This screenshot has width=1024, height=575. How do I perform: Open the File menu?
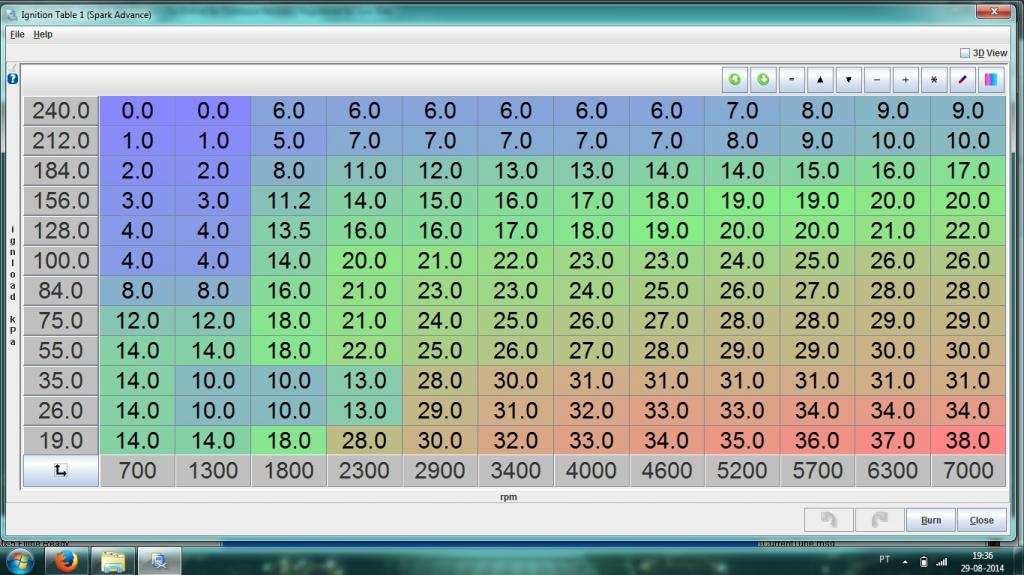(17, 35)
